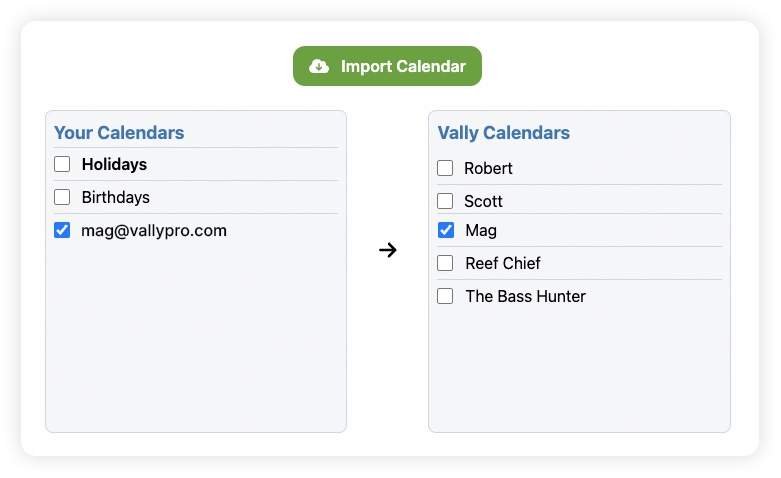
Task: Click the cloud download icon on Import Calendar
Action: [x=319, y=67]
